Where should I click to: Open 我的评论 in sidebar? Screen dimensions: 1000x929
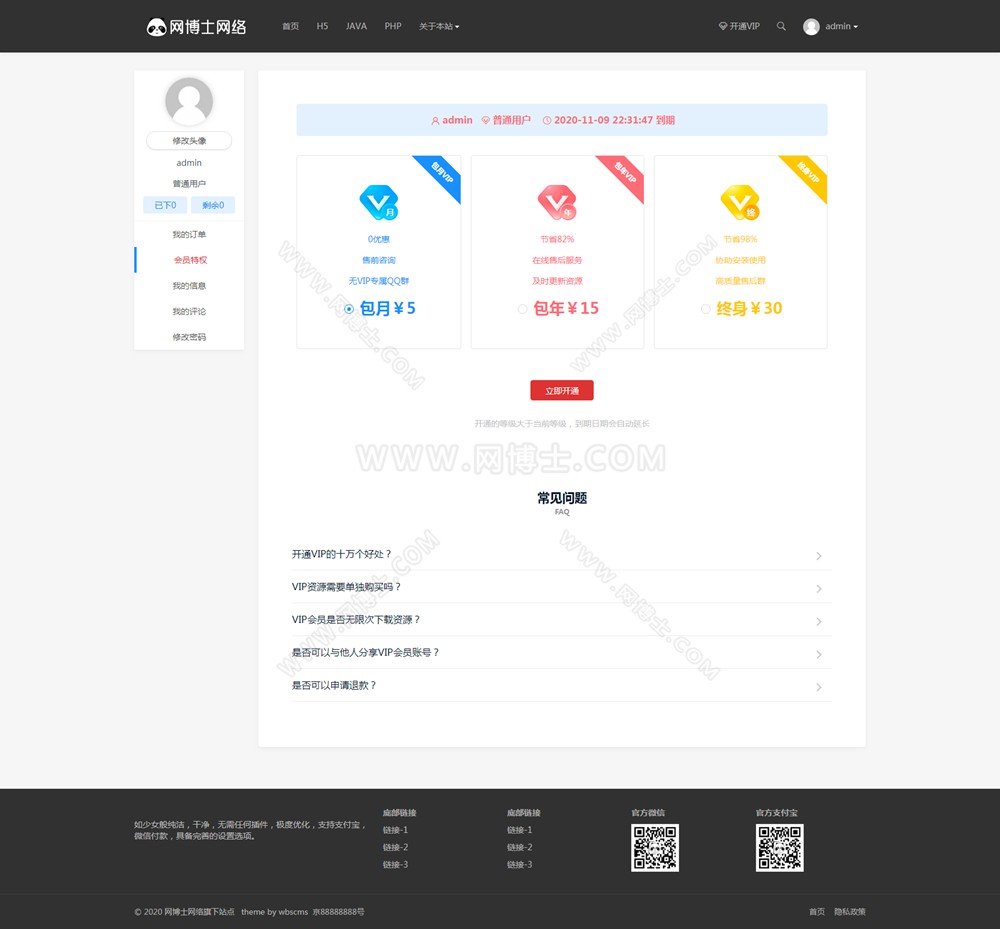tap(189, 311)
